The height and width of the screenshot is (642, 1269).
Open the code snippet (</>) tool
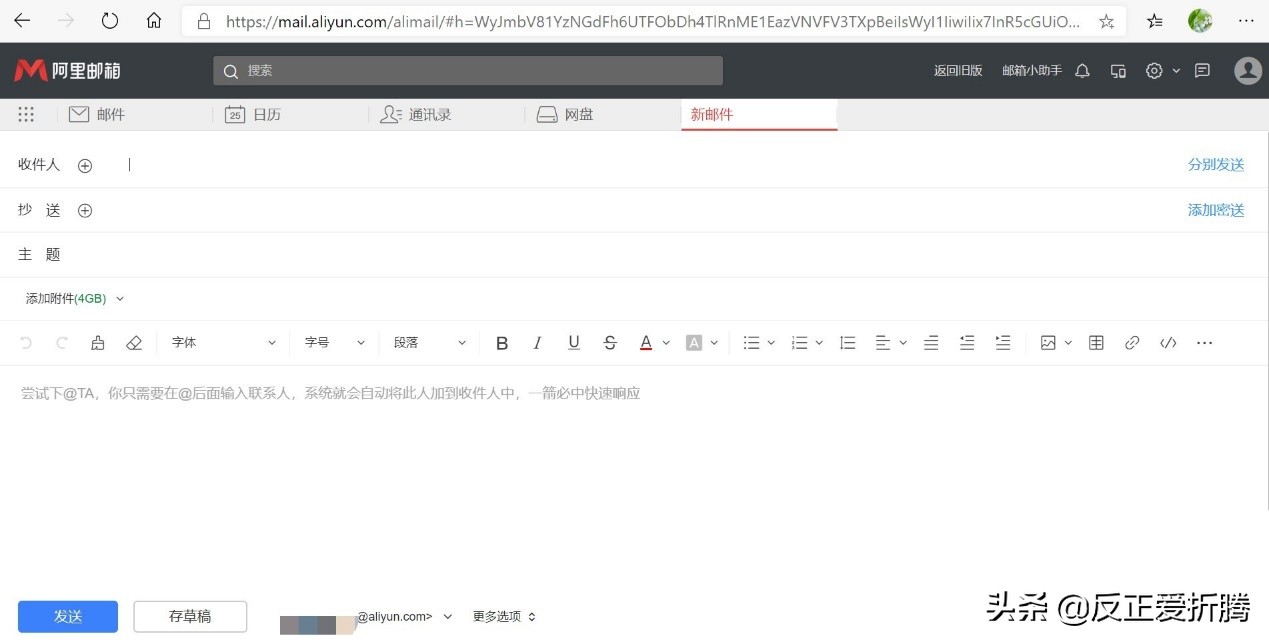[x=1167, y=342]
